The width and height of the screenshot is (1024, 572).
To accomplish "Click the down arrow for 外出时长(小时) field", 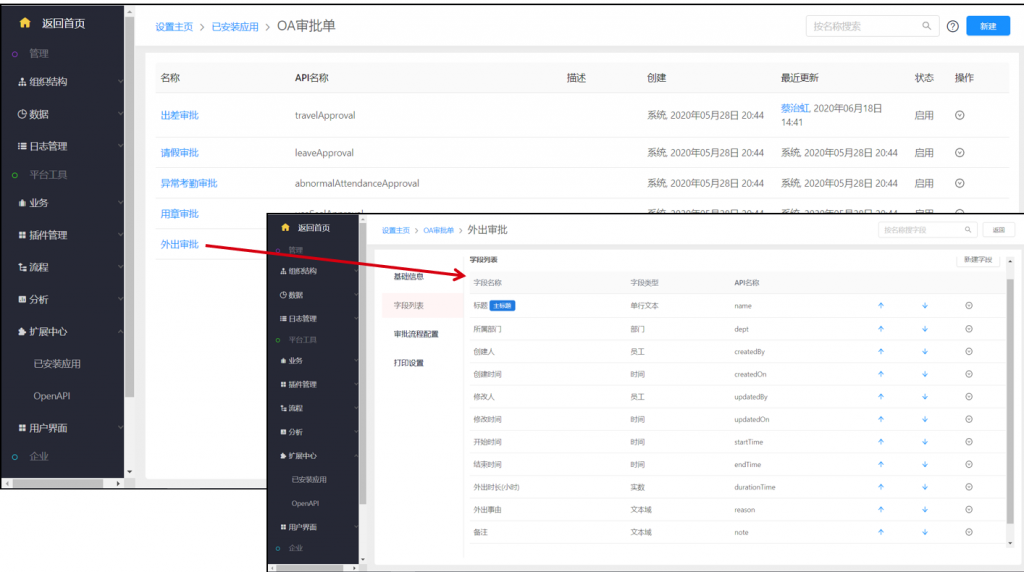I will pos(925,487).
